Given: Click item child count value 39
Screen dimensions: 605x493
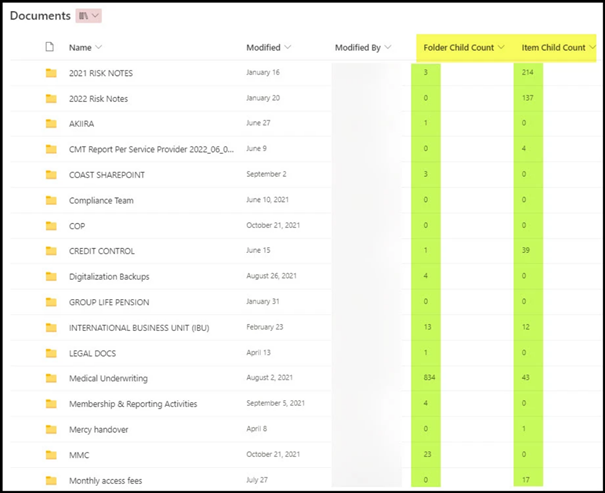Looking at the screenshot, I should 526,250.
